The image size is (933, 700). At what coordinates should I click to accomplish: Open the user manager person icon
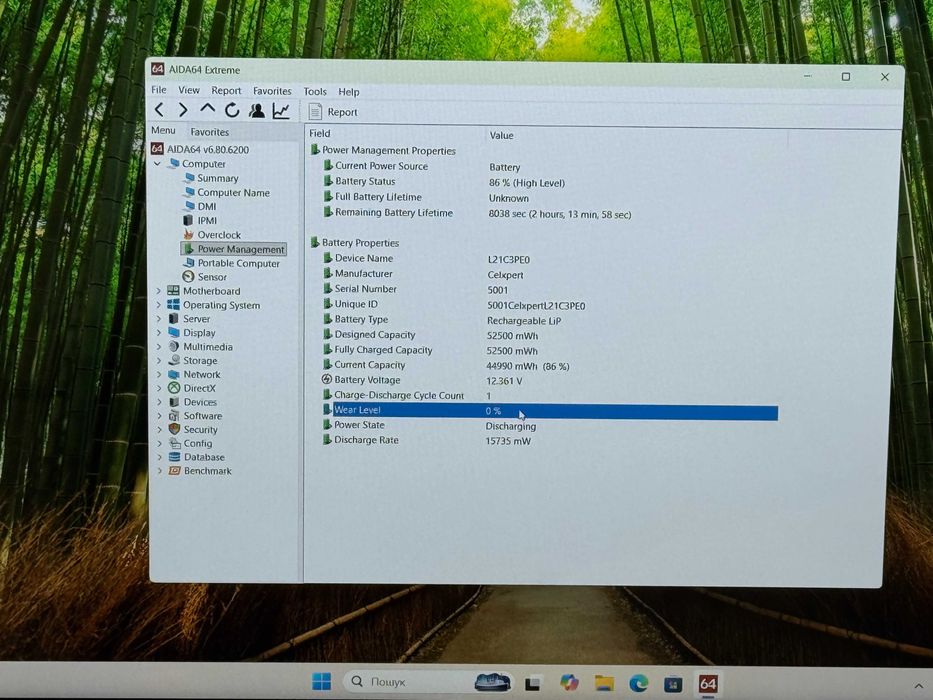(257, 111)
